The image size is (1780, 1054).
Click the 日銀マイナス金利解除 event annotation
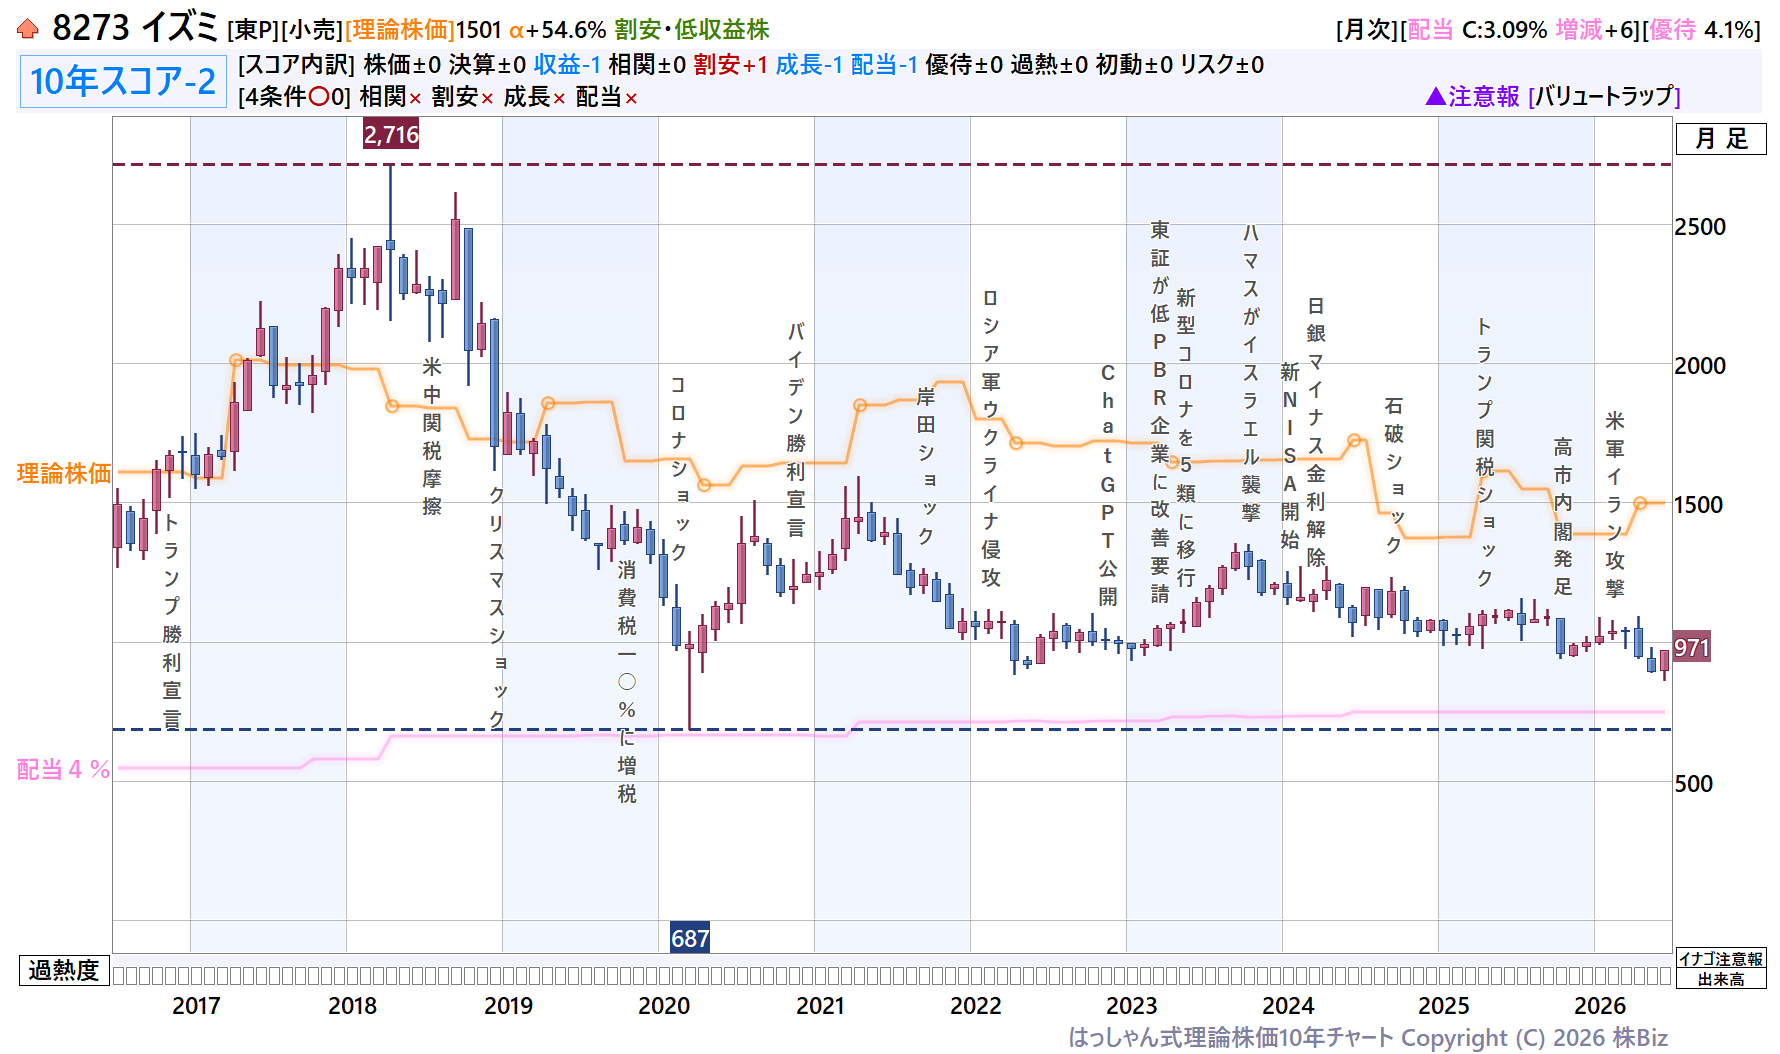[1316, 431]
